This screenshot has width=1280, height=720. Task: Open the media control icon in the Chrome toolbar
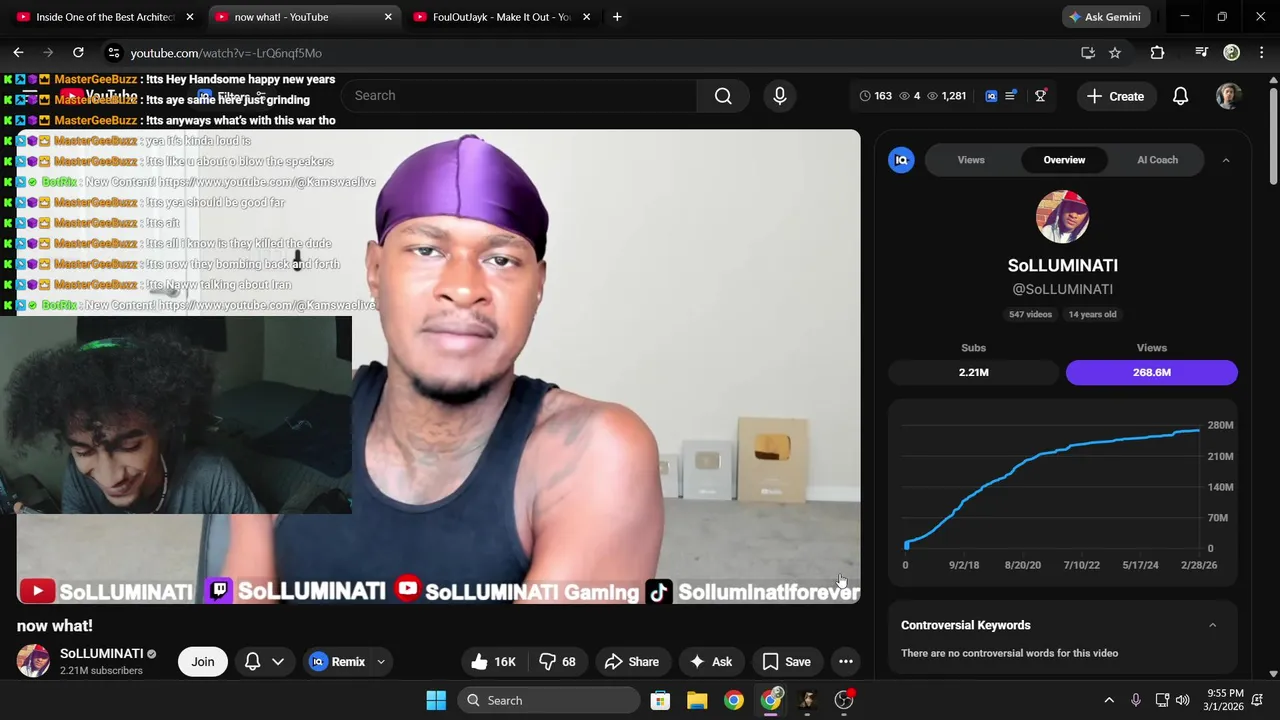click(1201, 53)
